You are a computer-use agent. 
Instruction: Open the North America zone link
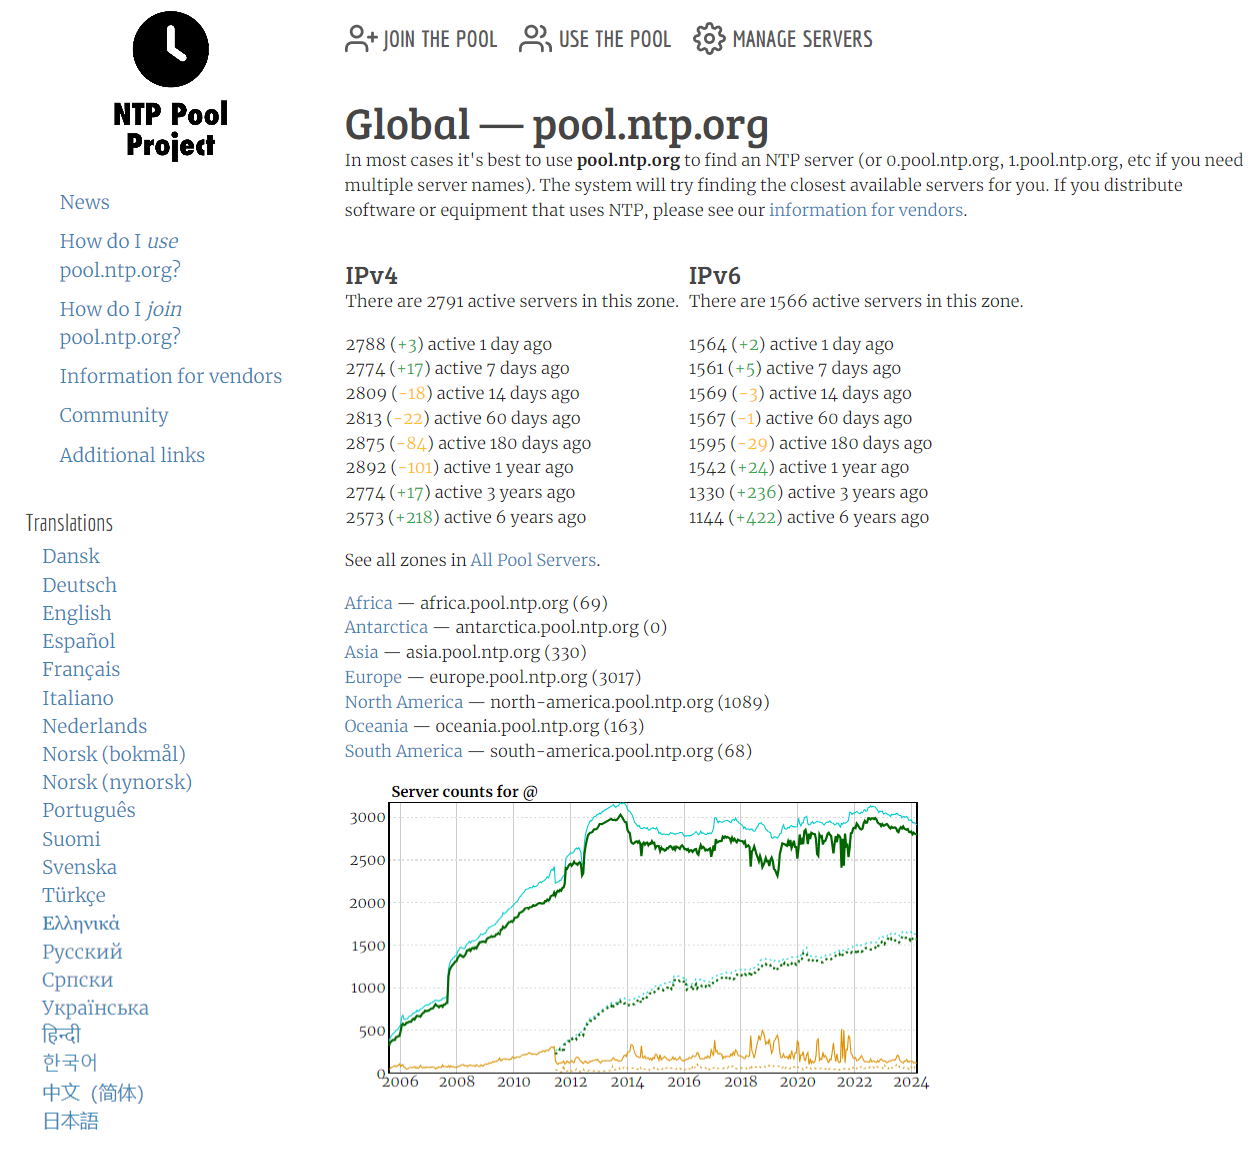coord(404,702)
